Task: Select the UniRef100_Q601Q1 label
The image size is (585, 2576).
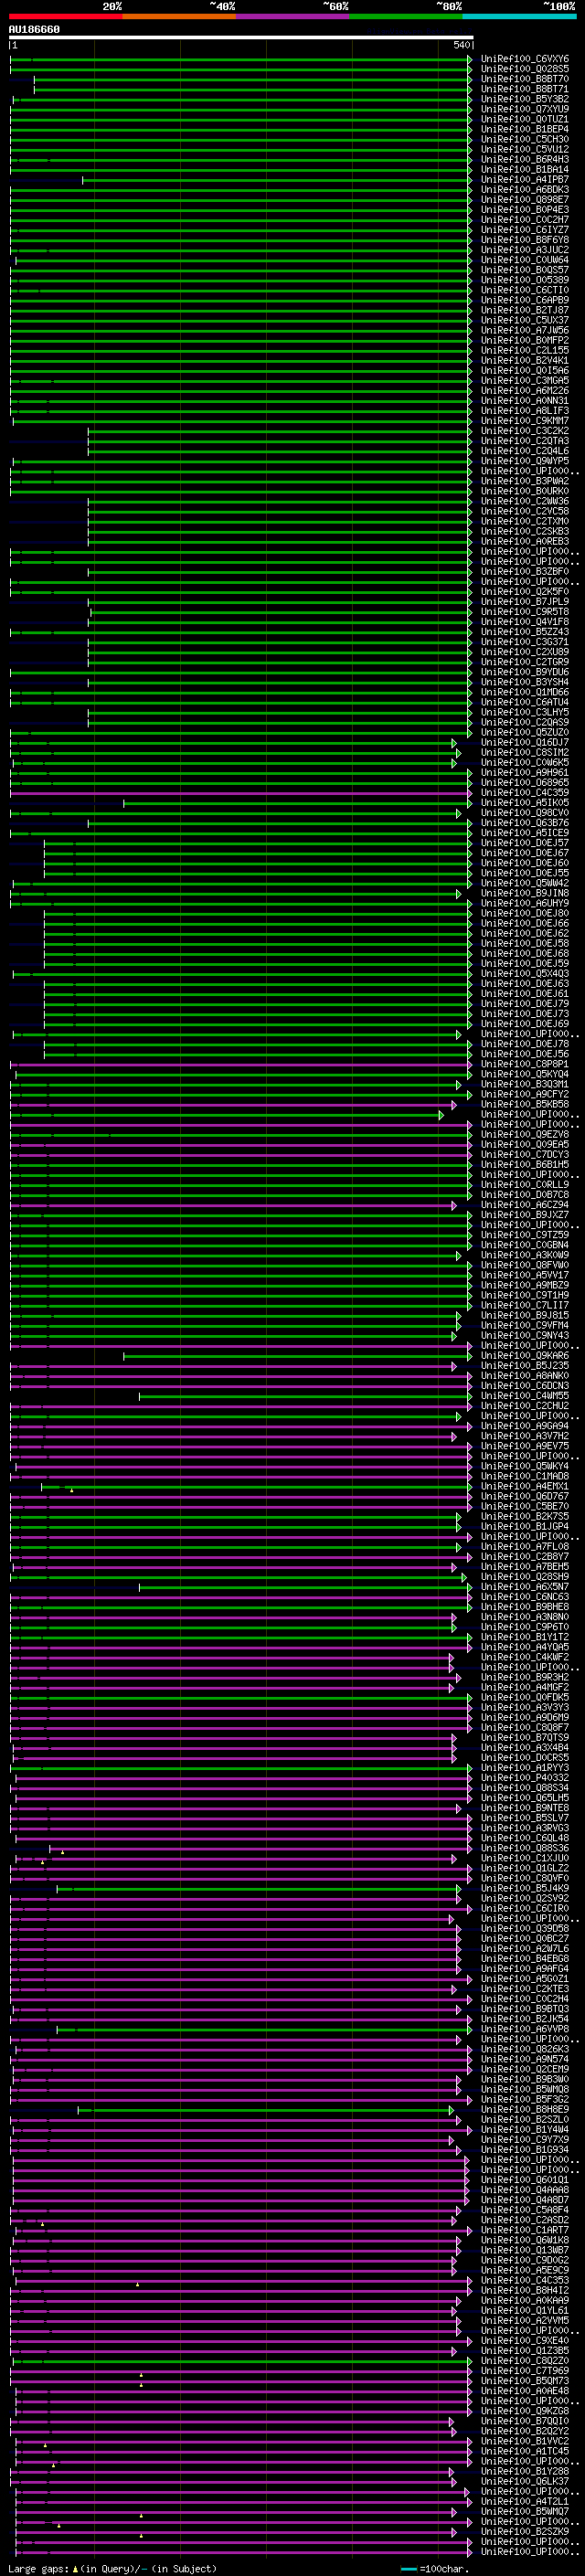Action: [525, 2180]
